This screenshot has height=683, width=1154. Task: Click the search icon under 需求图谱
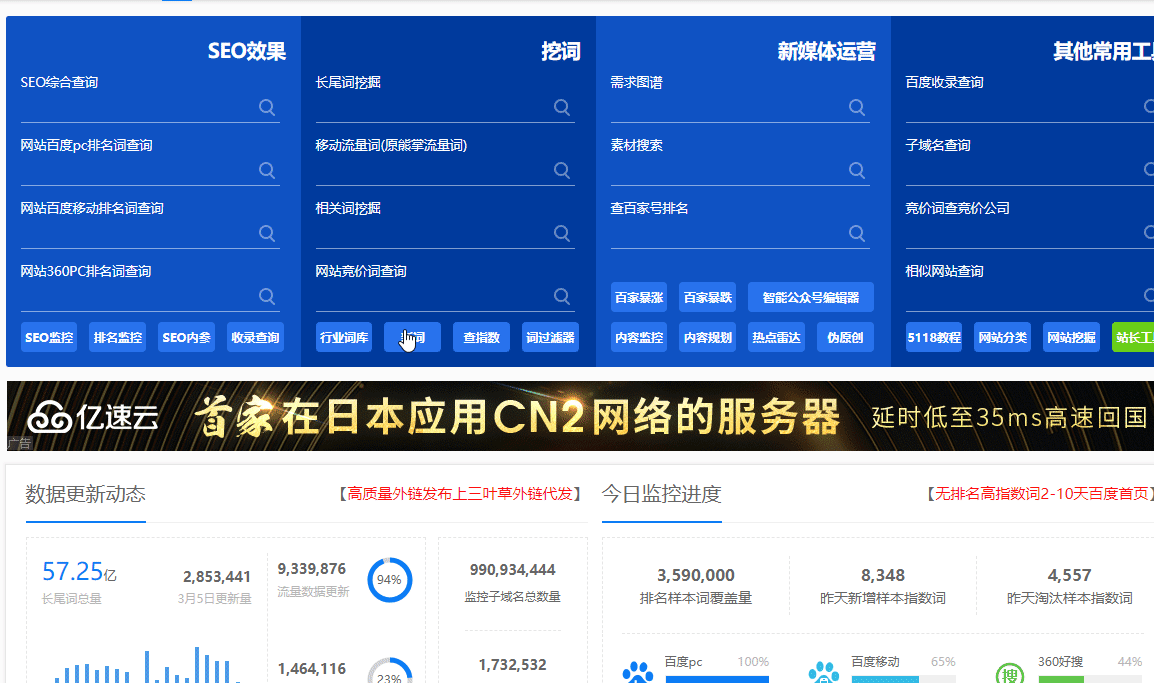click(857, 107)
